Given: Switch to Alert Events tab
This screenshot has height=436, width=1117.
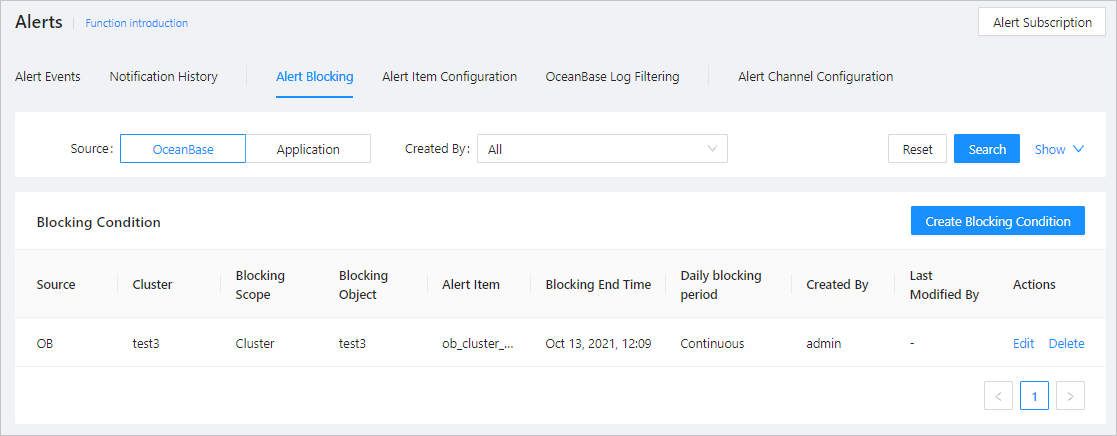Looking at the screenshot, I should click(x=48, y=77).
